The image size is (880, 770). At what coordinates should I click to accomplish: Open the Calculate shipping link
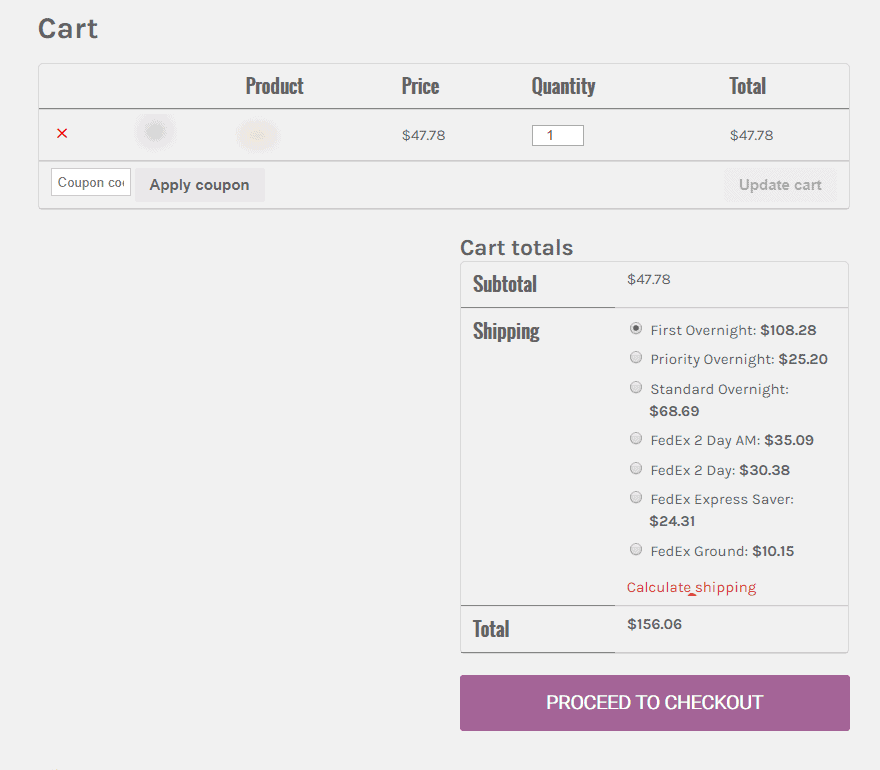click(x=691, y=588)
